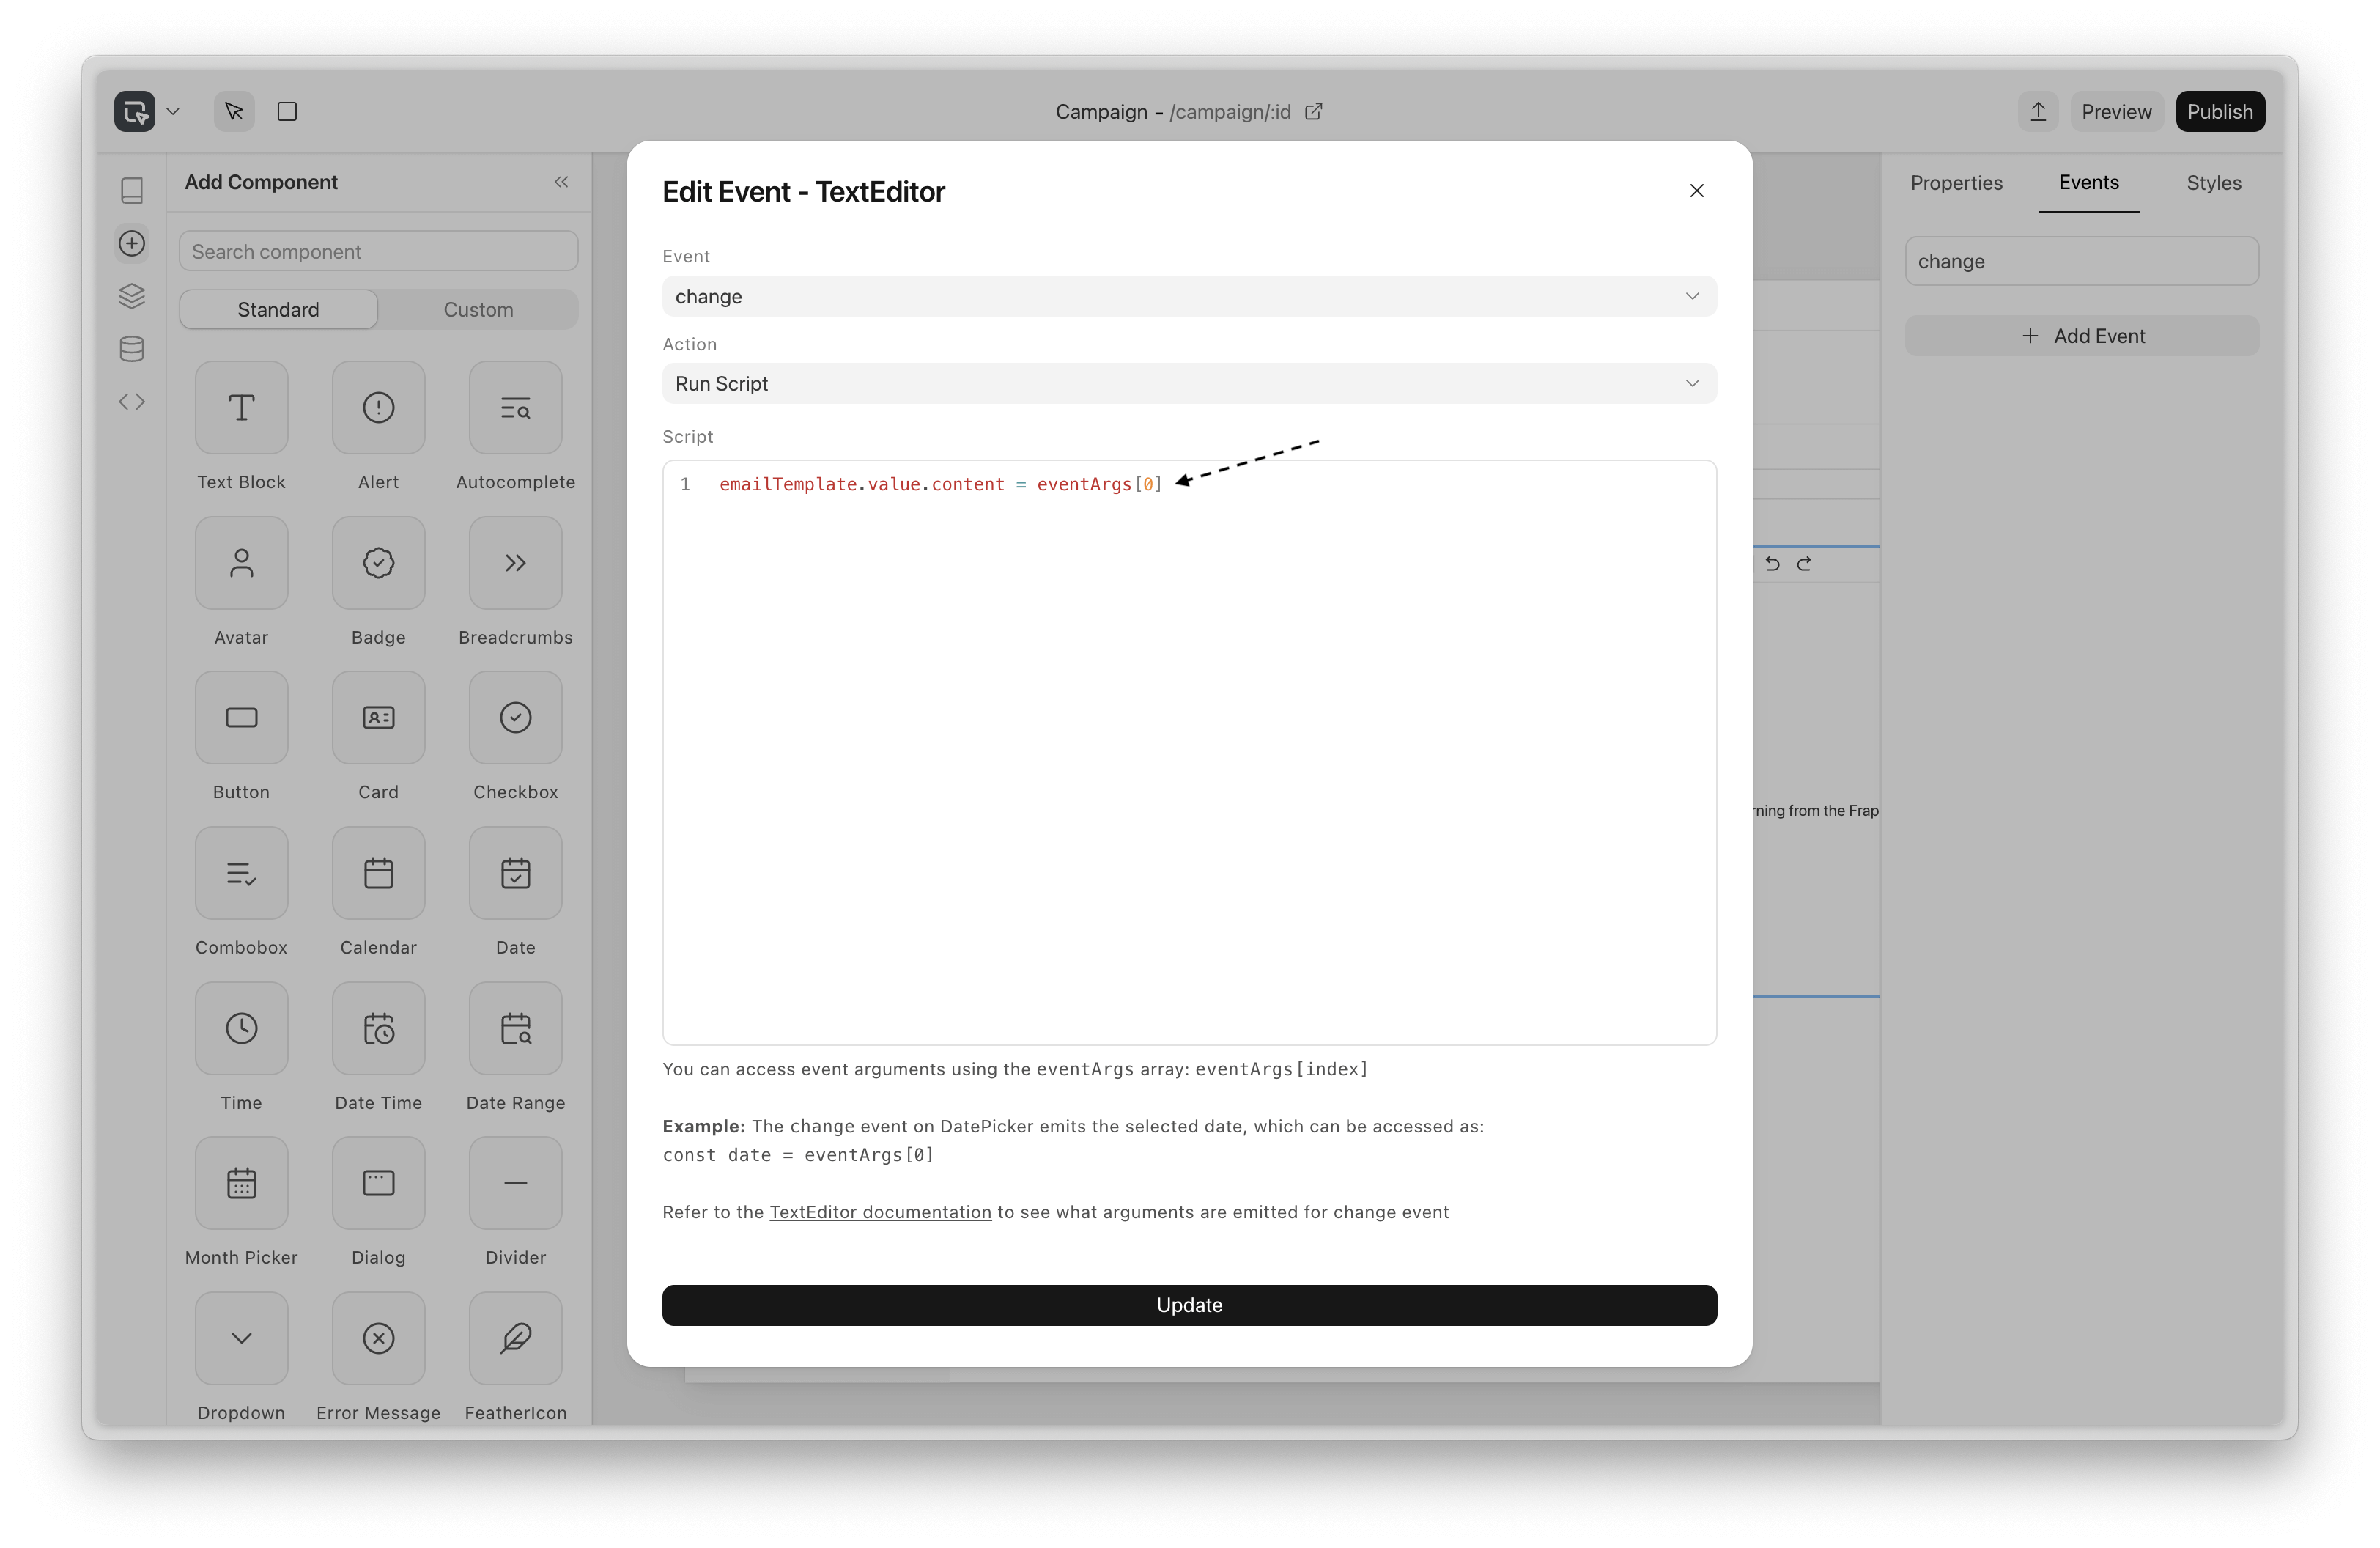Click the Calendar component icon
Viewport: 2380px width, 1548px height.
coord(378,873)
